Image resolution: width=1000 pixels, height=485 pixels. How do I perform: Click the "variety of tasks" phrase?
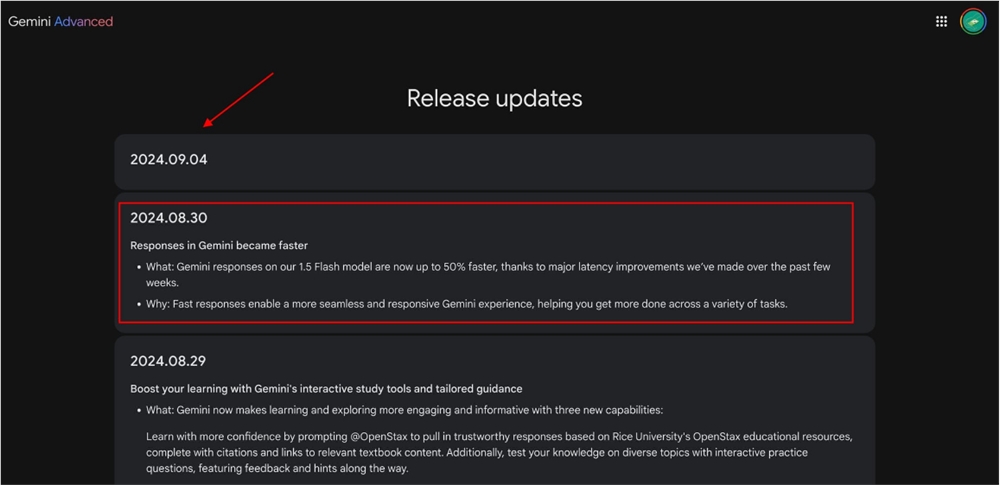(x=746, y=304)
